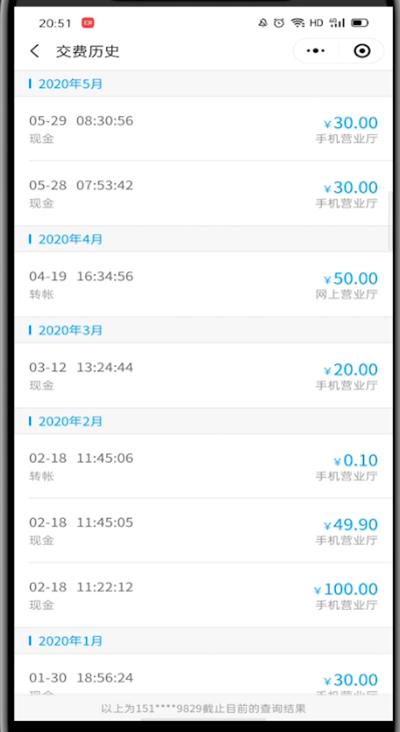The image size is (400, 732).
Task: Select the 2020年1月 section header
Action: click(x=204, y=640)
